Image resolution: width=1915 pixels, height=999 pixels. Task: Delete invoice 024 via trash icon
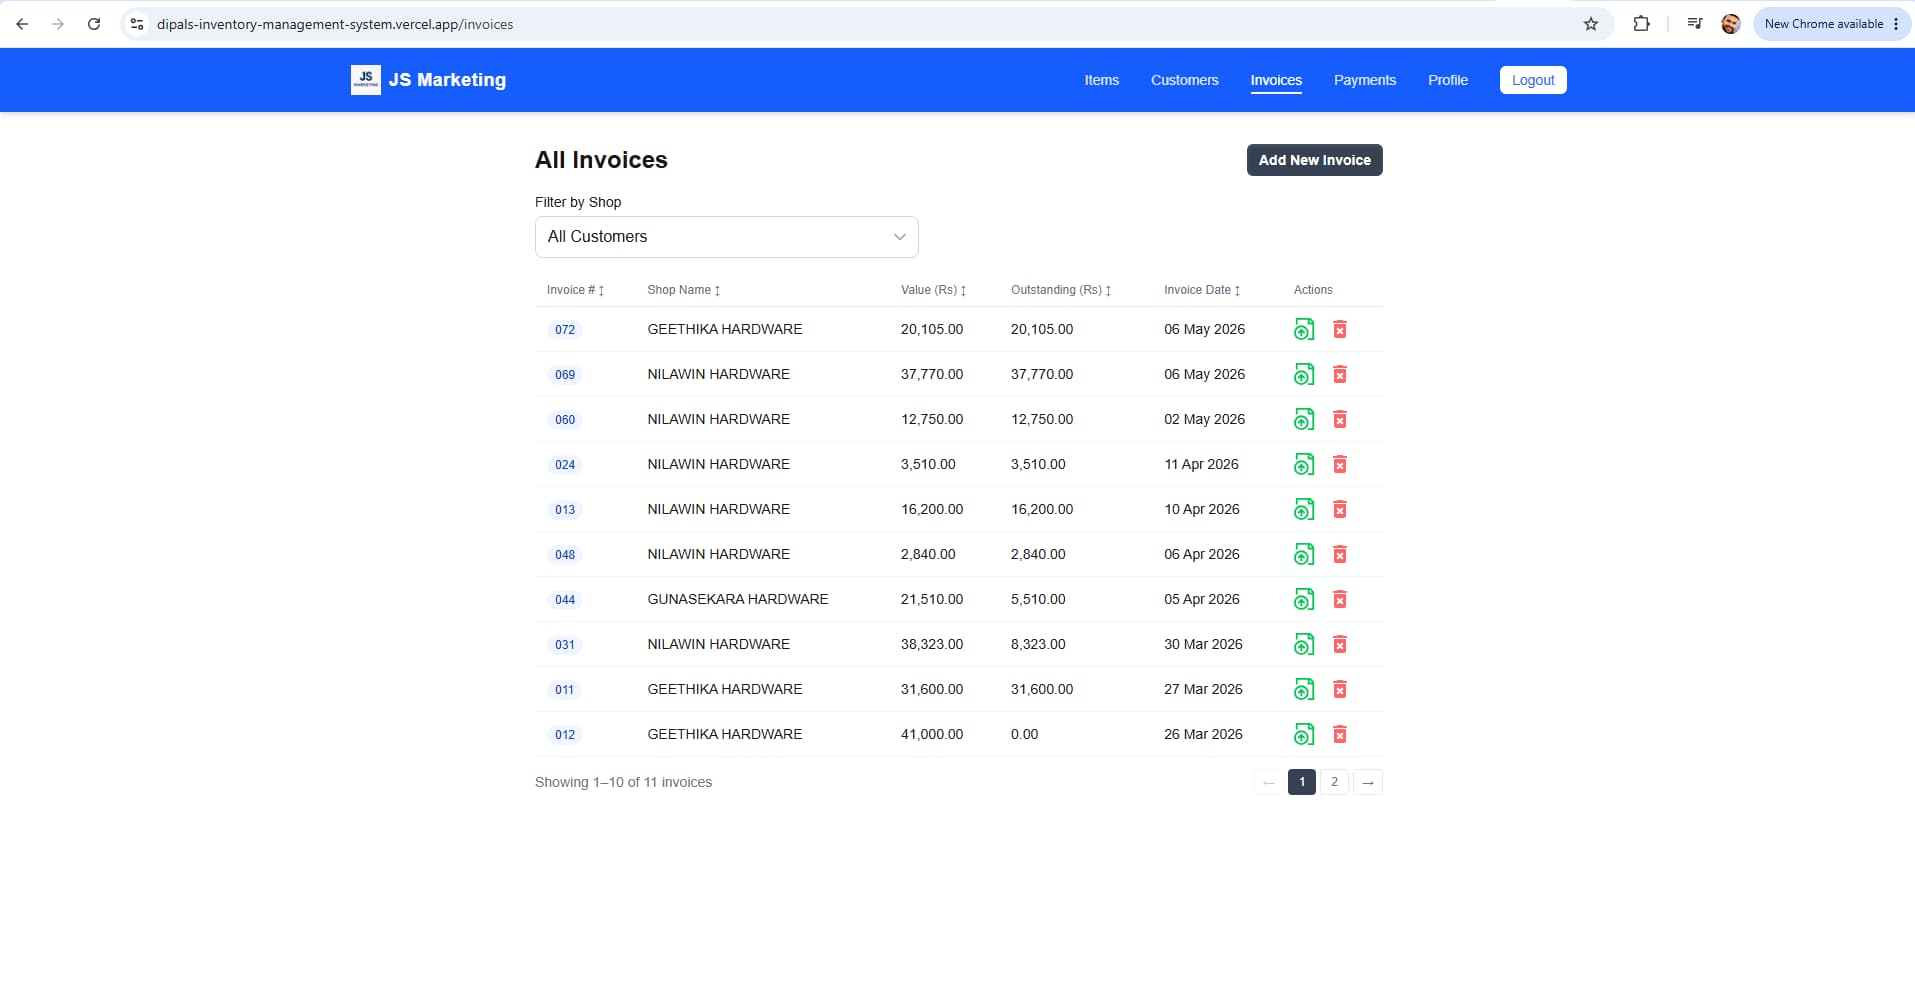click(1340, 464)
